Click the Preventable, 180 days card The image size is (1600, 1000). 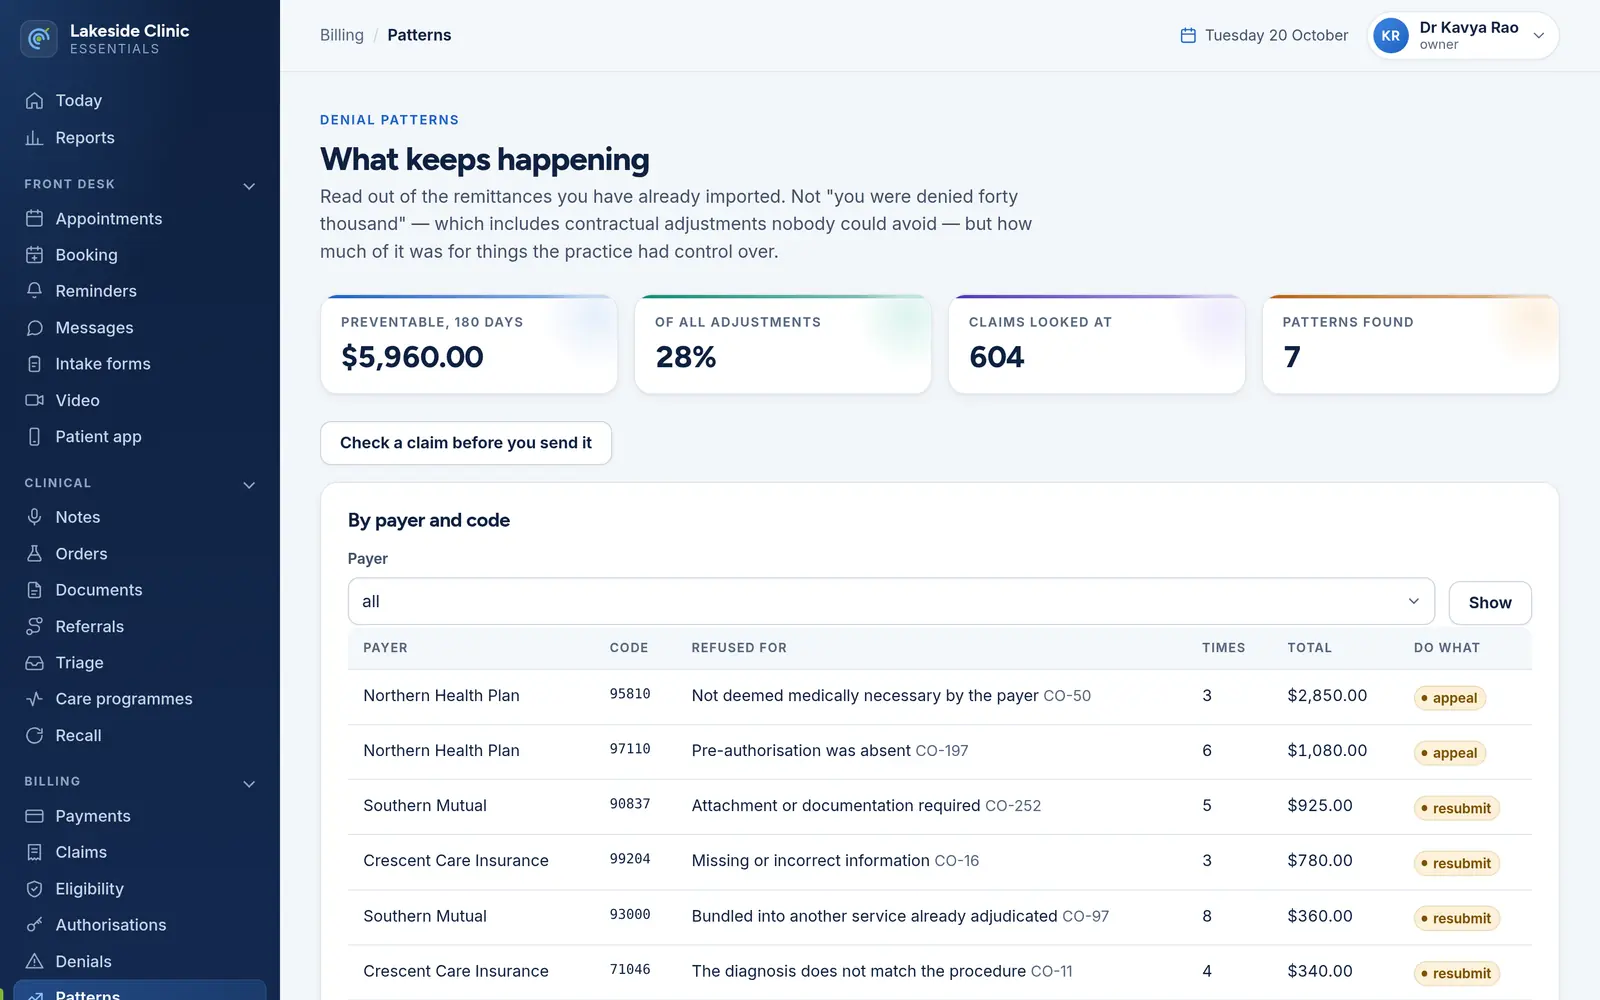tap(469, 344)
